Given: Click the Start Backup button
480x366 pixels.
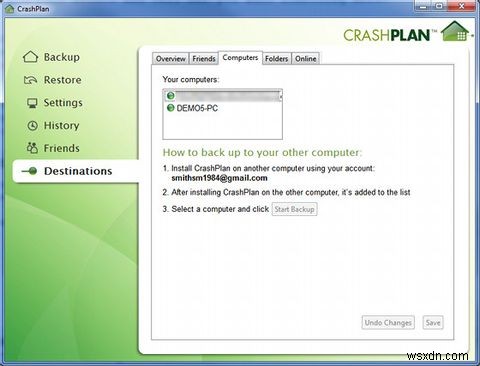Looking at the screenshot, I should click(294, 209).
